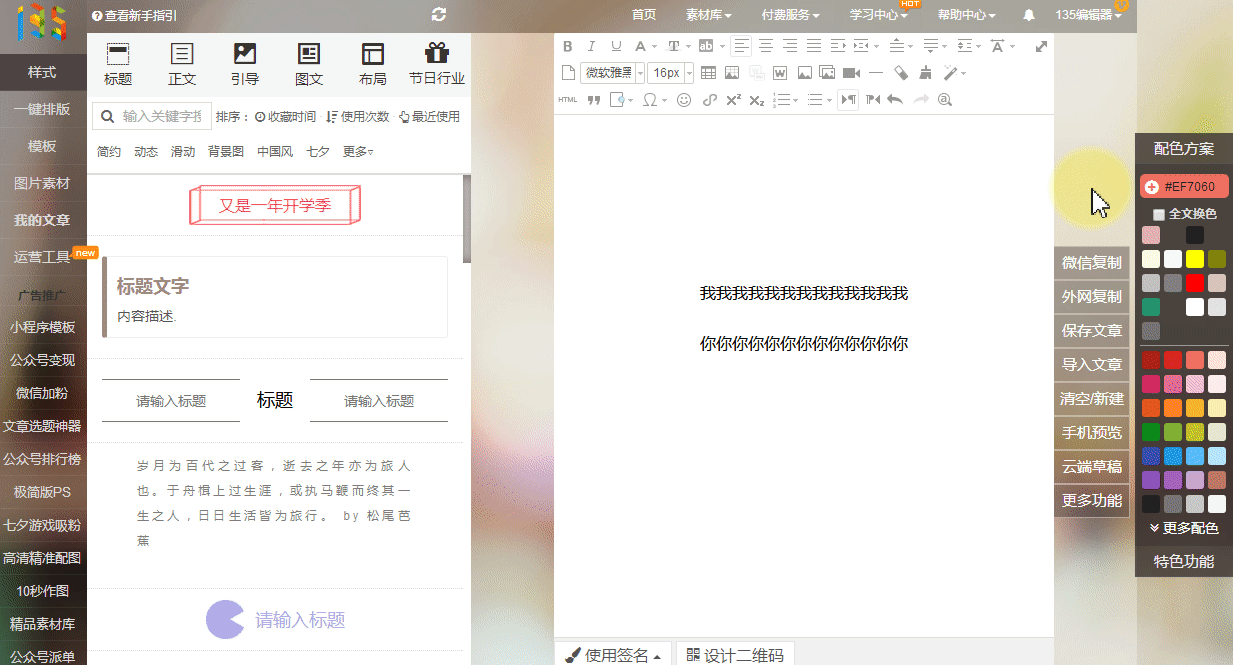Open the 素材库 menu in top bar
Viewport: 1233px width, 665px height.
click(x=708, y=15)
